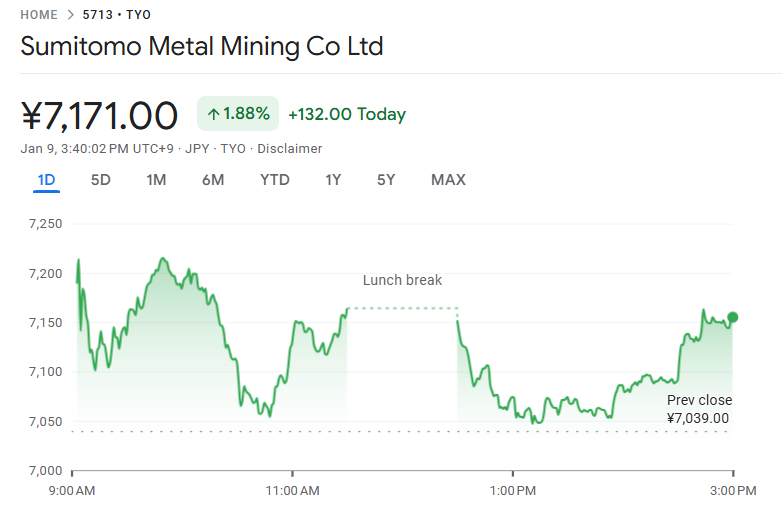Show the 1M chart range

coord(156,180)
